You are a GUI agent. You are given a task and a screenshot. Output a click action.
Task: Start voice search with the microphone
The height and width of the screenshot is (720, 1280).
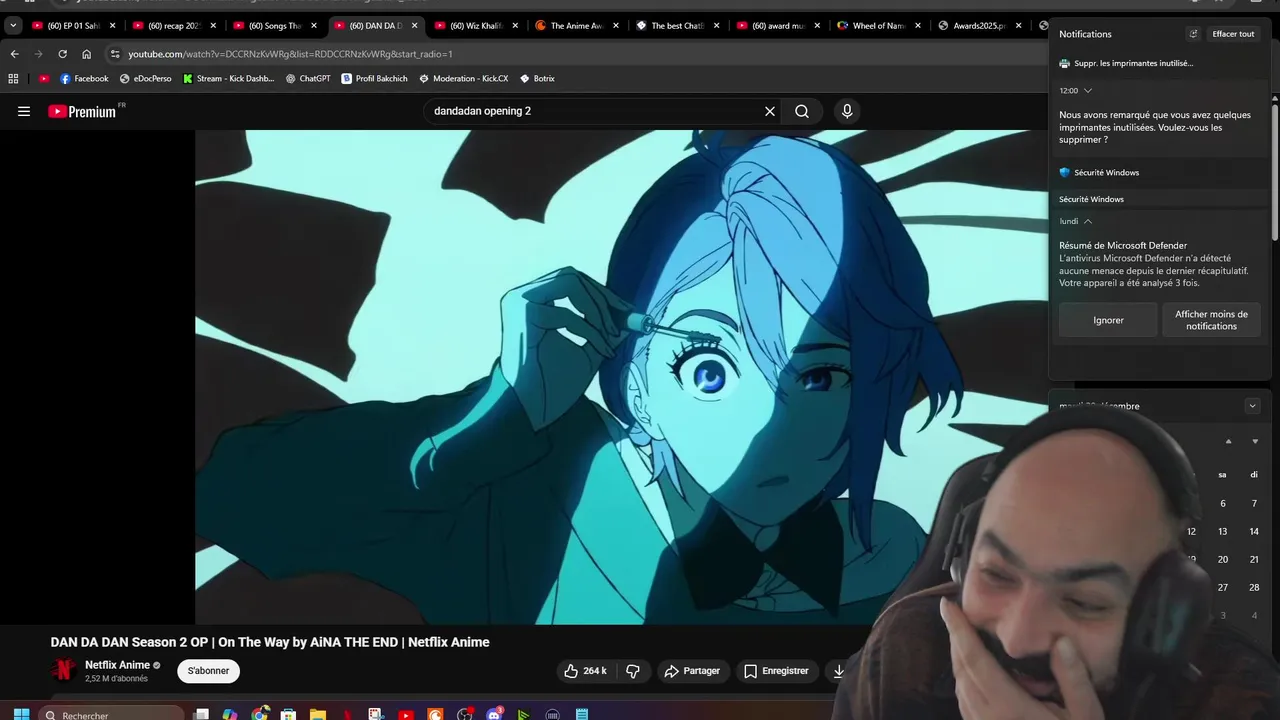(847, 111)
